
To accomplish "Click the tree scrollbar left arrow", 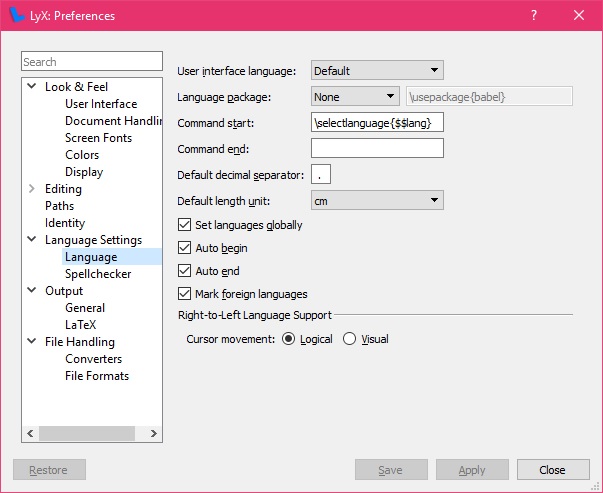I will 30,433.
